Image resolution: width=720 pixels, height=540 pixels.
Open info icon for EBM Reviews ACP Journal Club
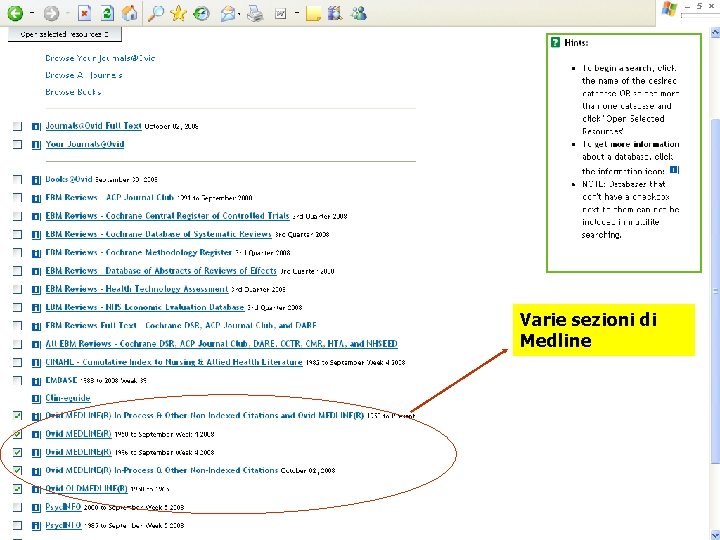(36, 198)
